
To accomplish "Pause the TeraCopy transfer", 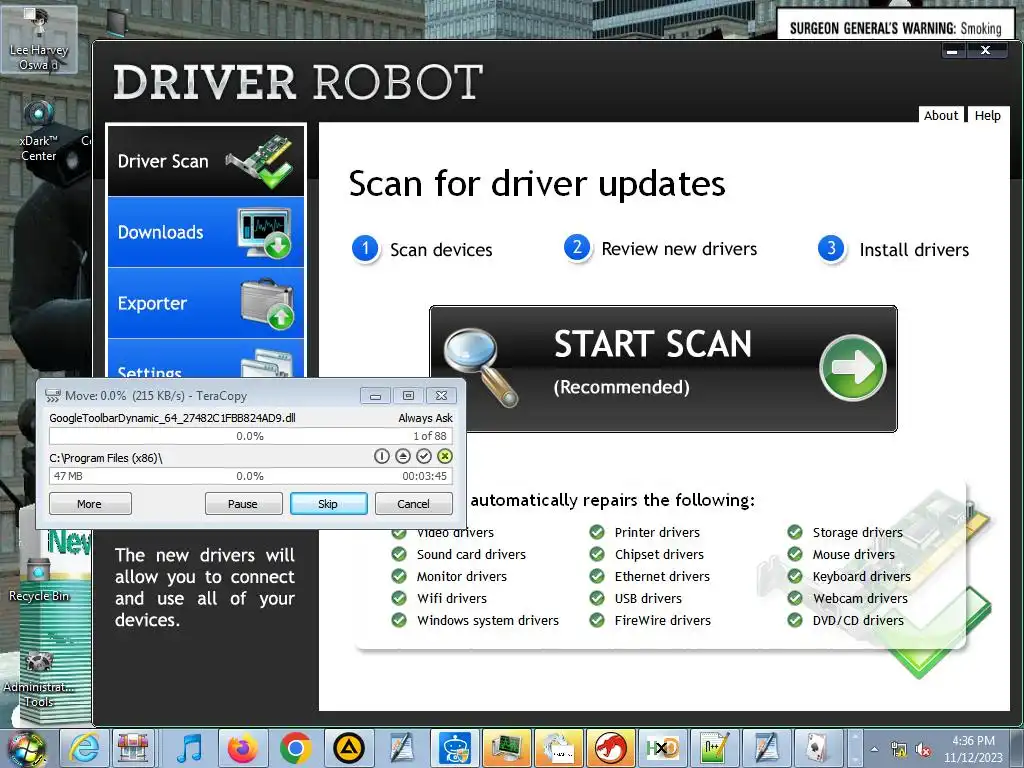I will click(x=243, y=504).
